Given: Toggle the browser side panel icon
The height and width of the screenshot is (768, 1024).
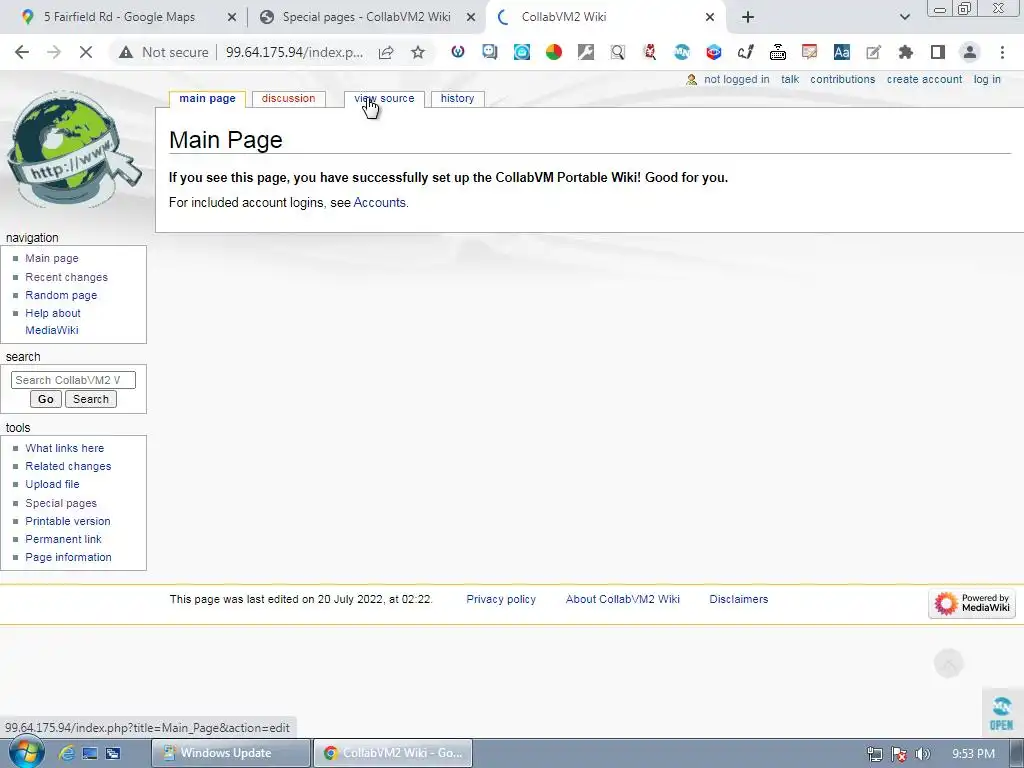Looking at the screenshot, I should (x=938, y=52).
